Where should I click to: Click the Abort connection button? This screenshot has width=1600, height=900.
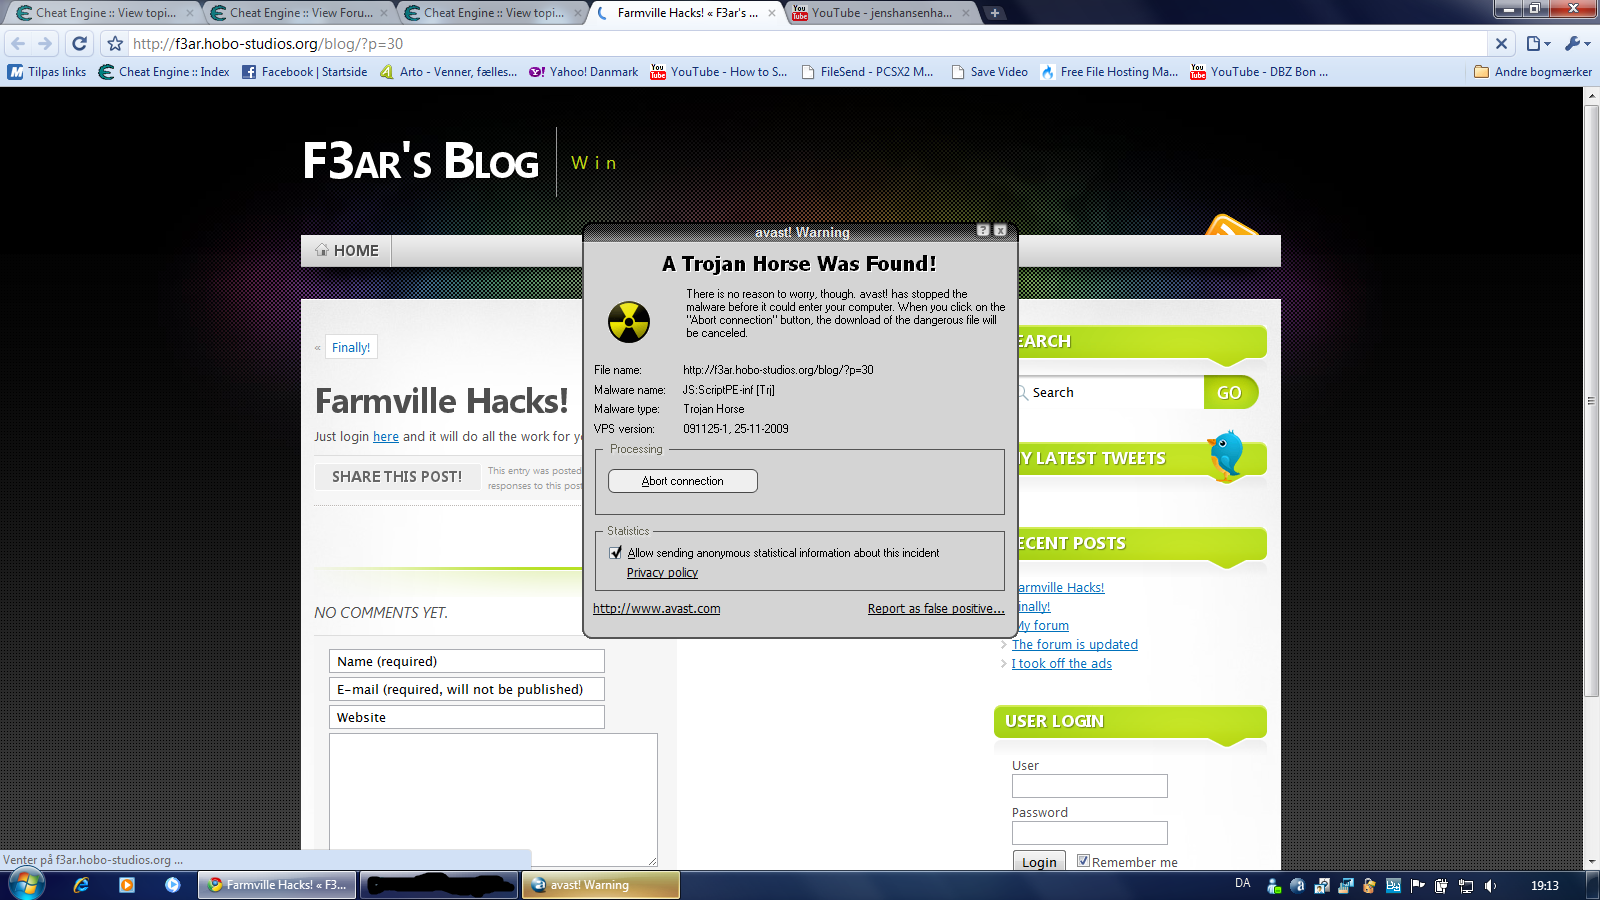683,481
